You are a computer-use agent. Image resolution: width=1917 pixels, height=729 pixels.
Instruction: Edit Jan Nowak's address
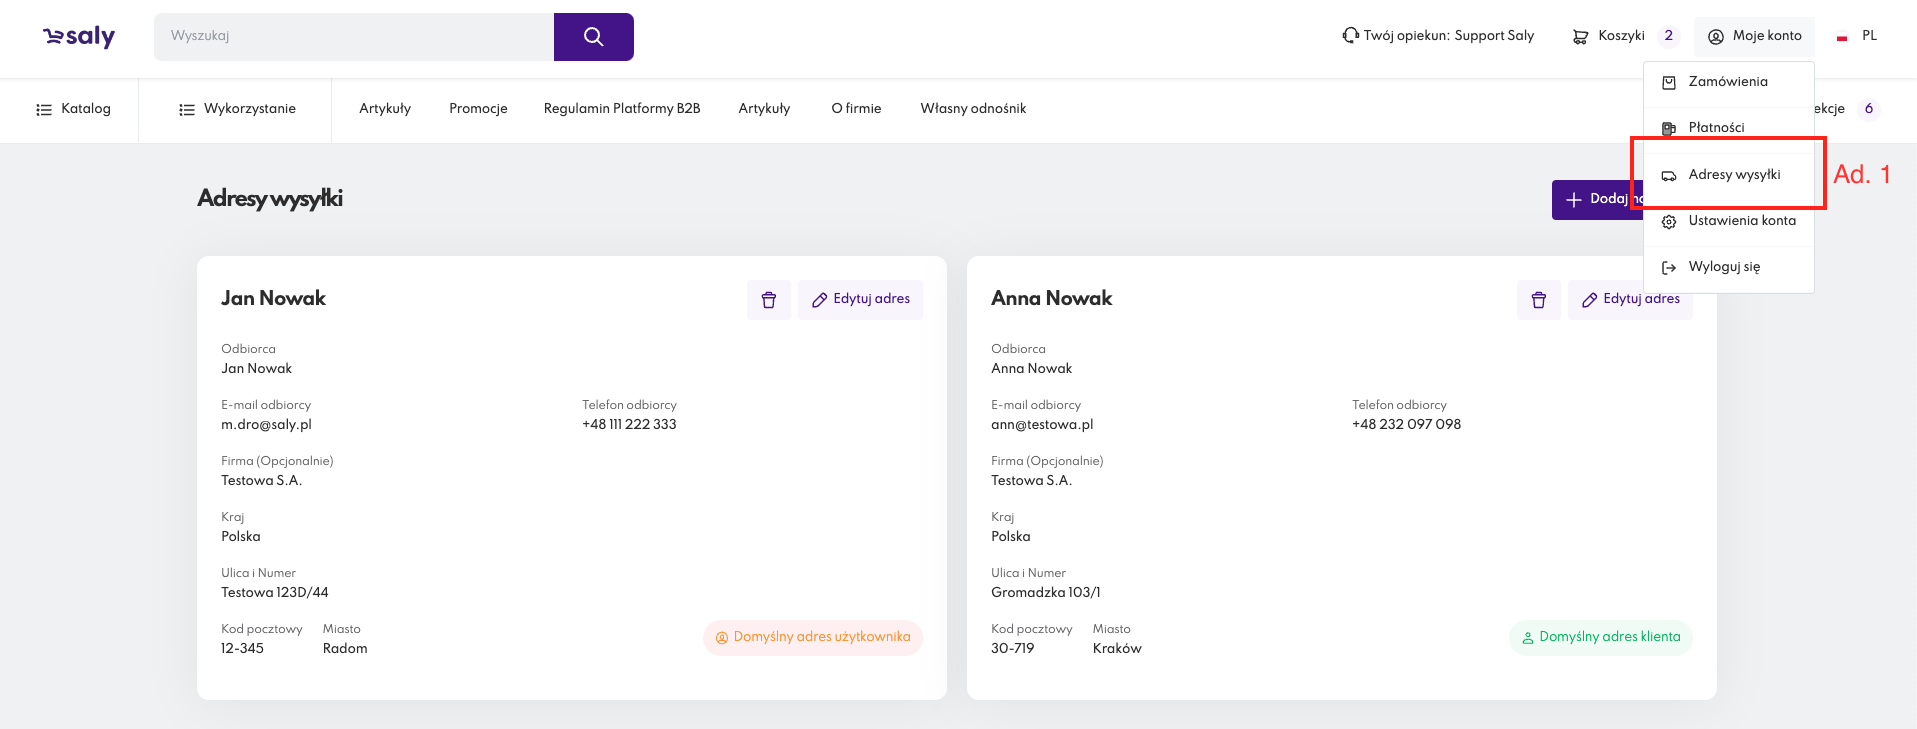point(860,299)
